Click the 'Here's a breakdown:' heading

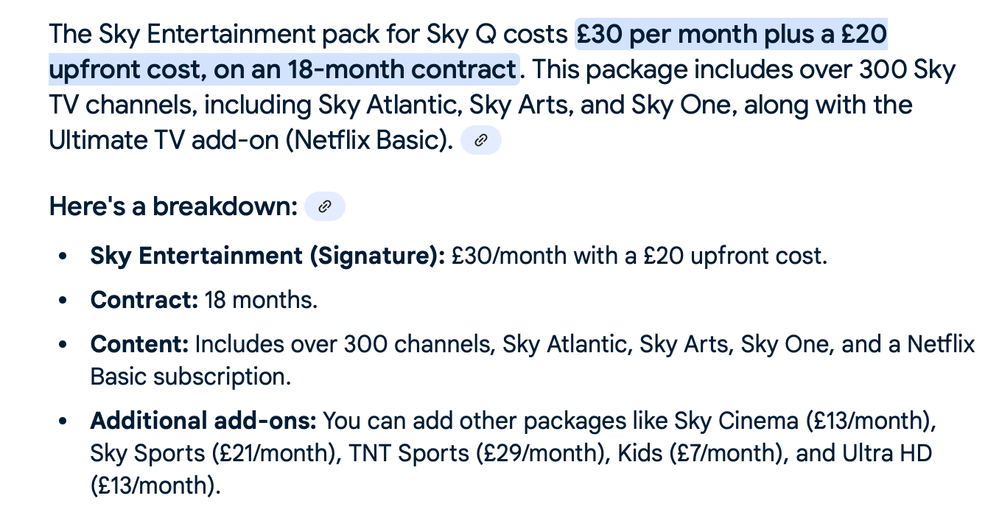point(173,206)
